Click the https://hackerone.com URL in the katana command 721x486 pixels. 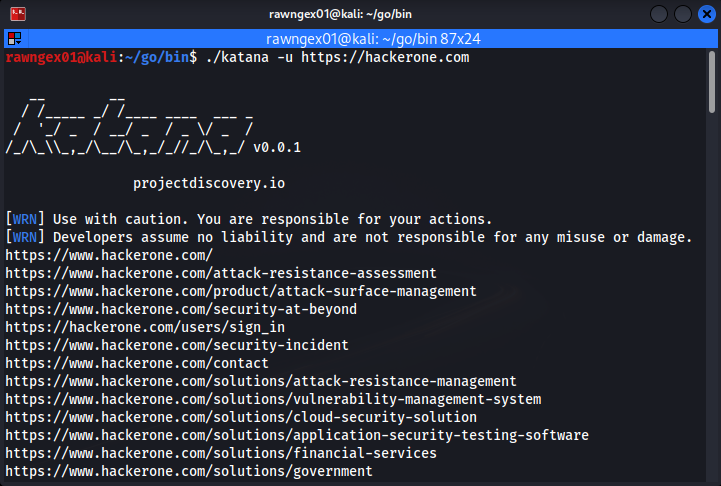tap(385, 58)
